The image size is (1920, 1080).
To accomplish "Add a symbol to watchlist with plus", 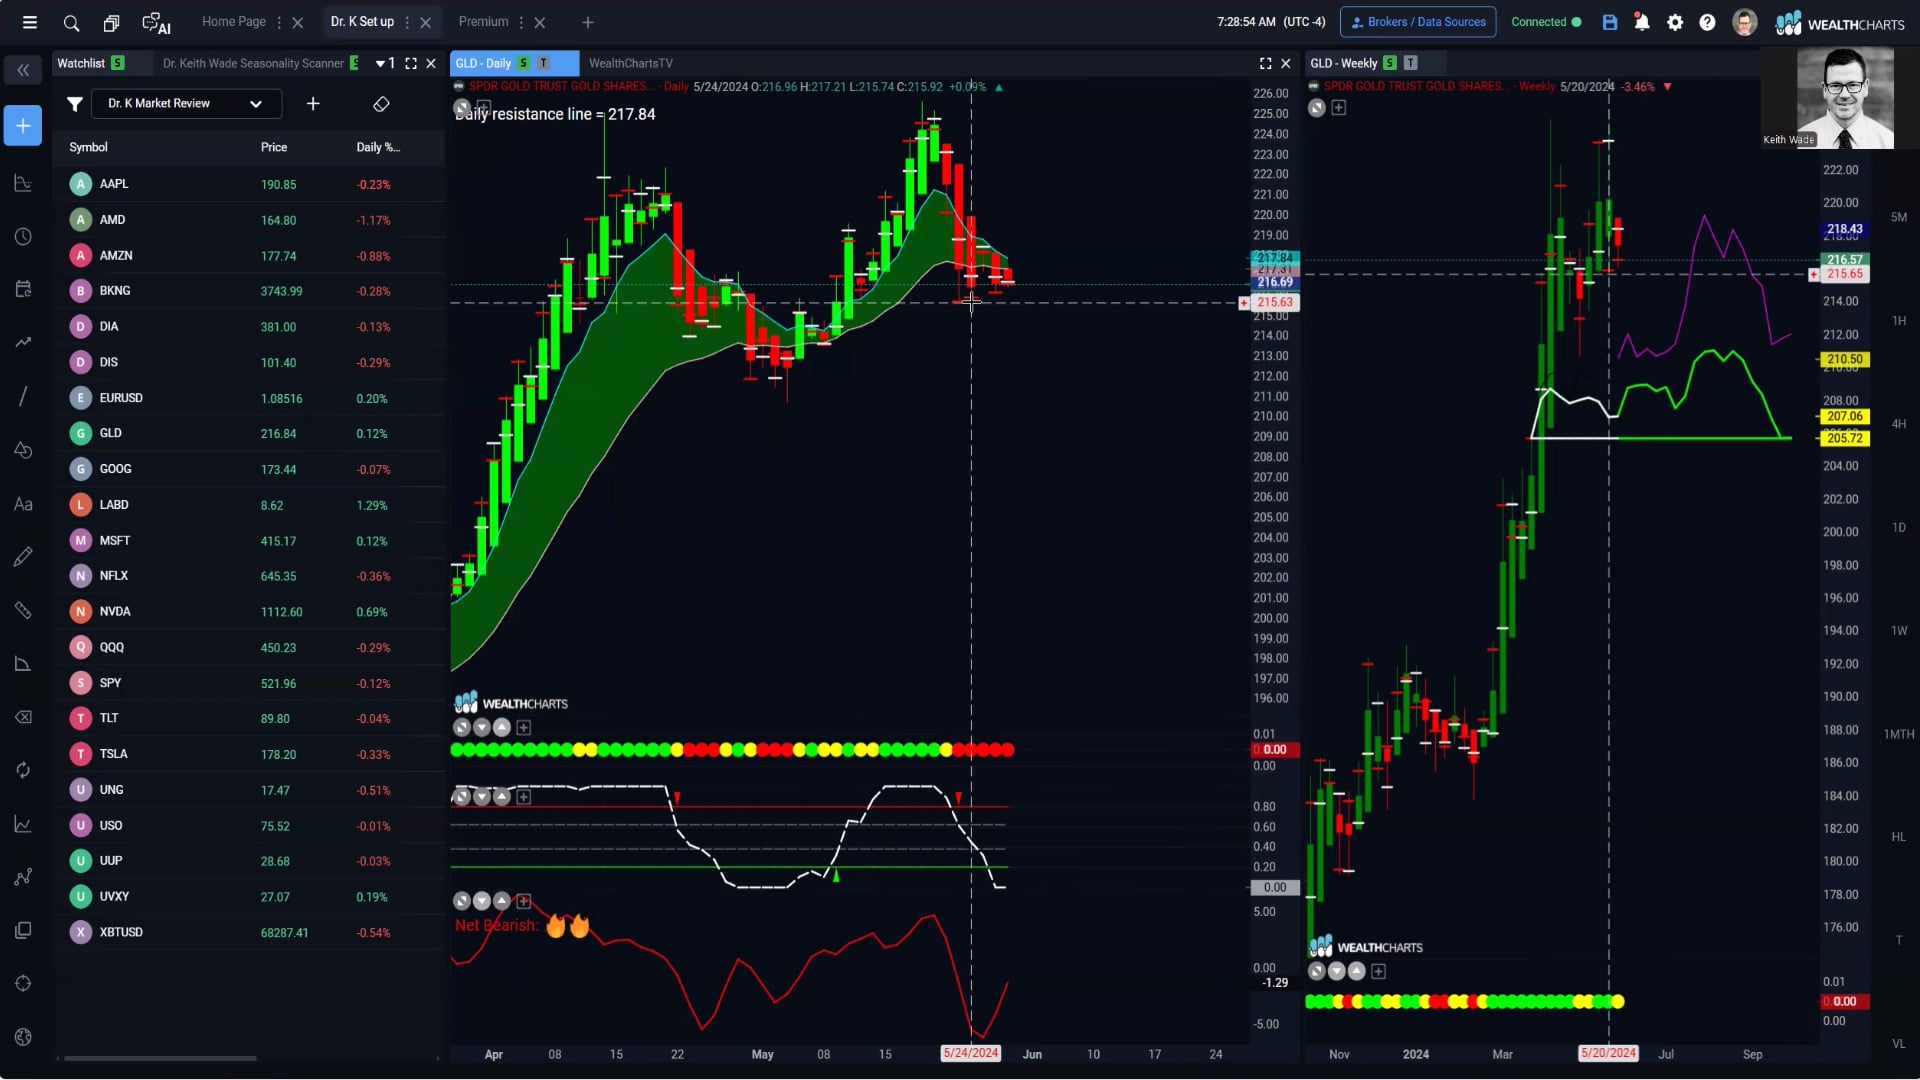I will [x=313, y=104].
